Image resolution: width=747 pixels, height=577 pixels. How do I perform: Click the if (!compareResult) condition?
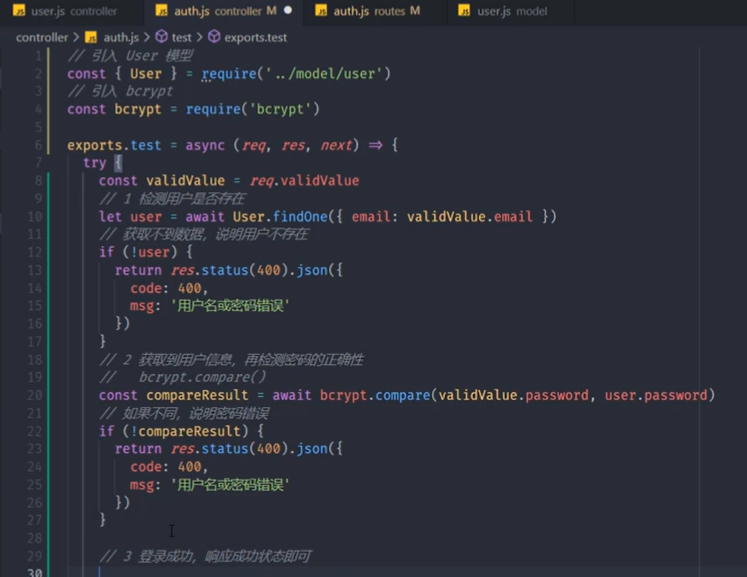point(173,431)
